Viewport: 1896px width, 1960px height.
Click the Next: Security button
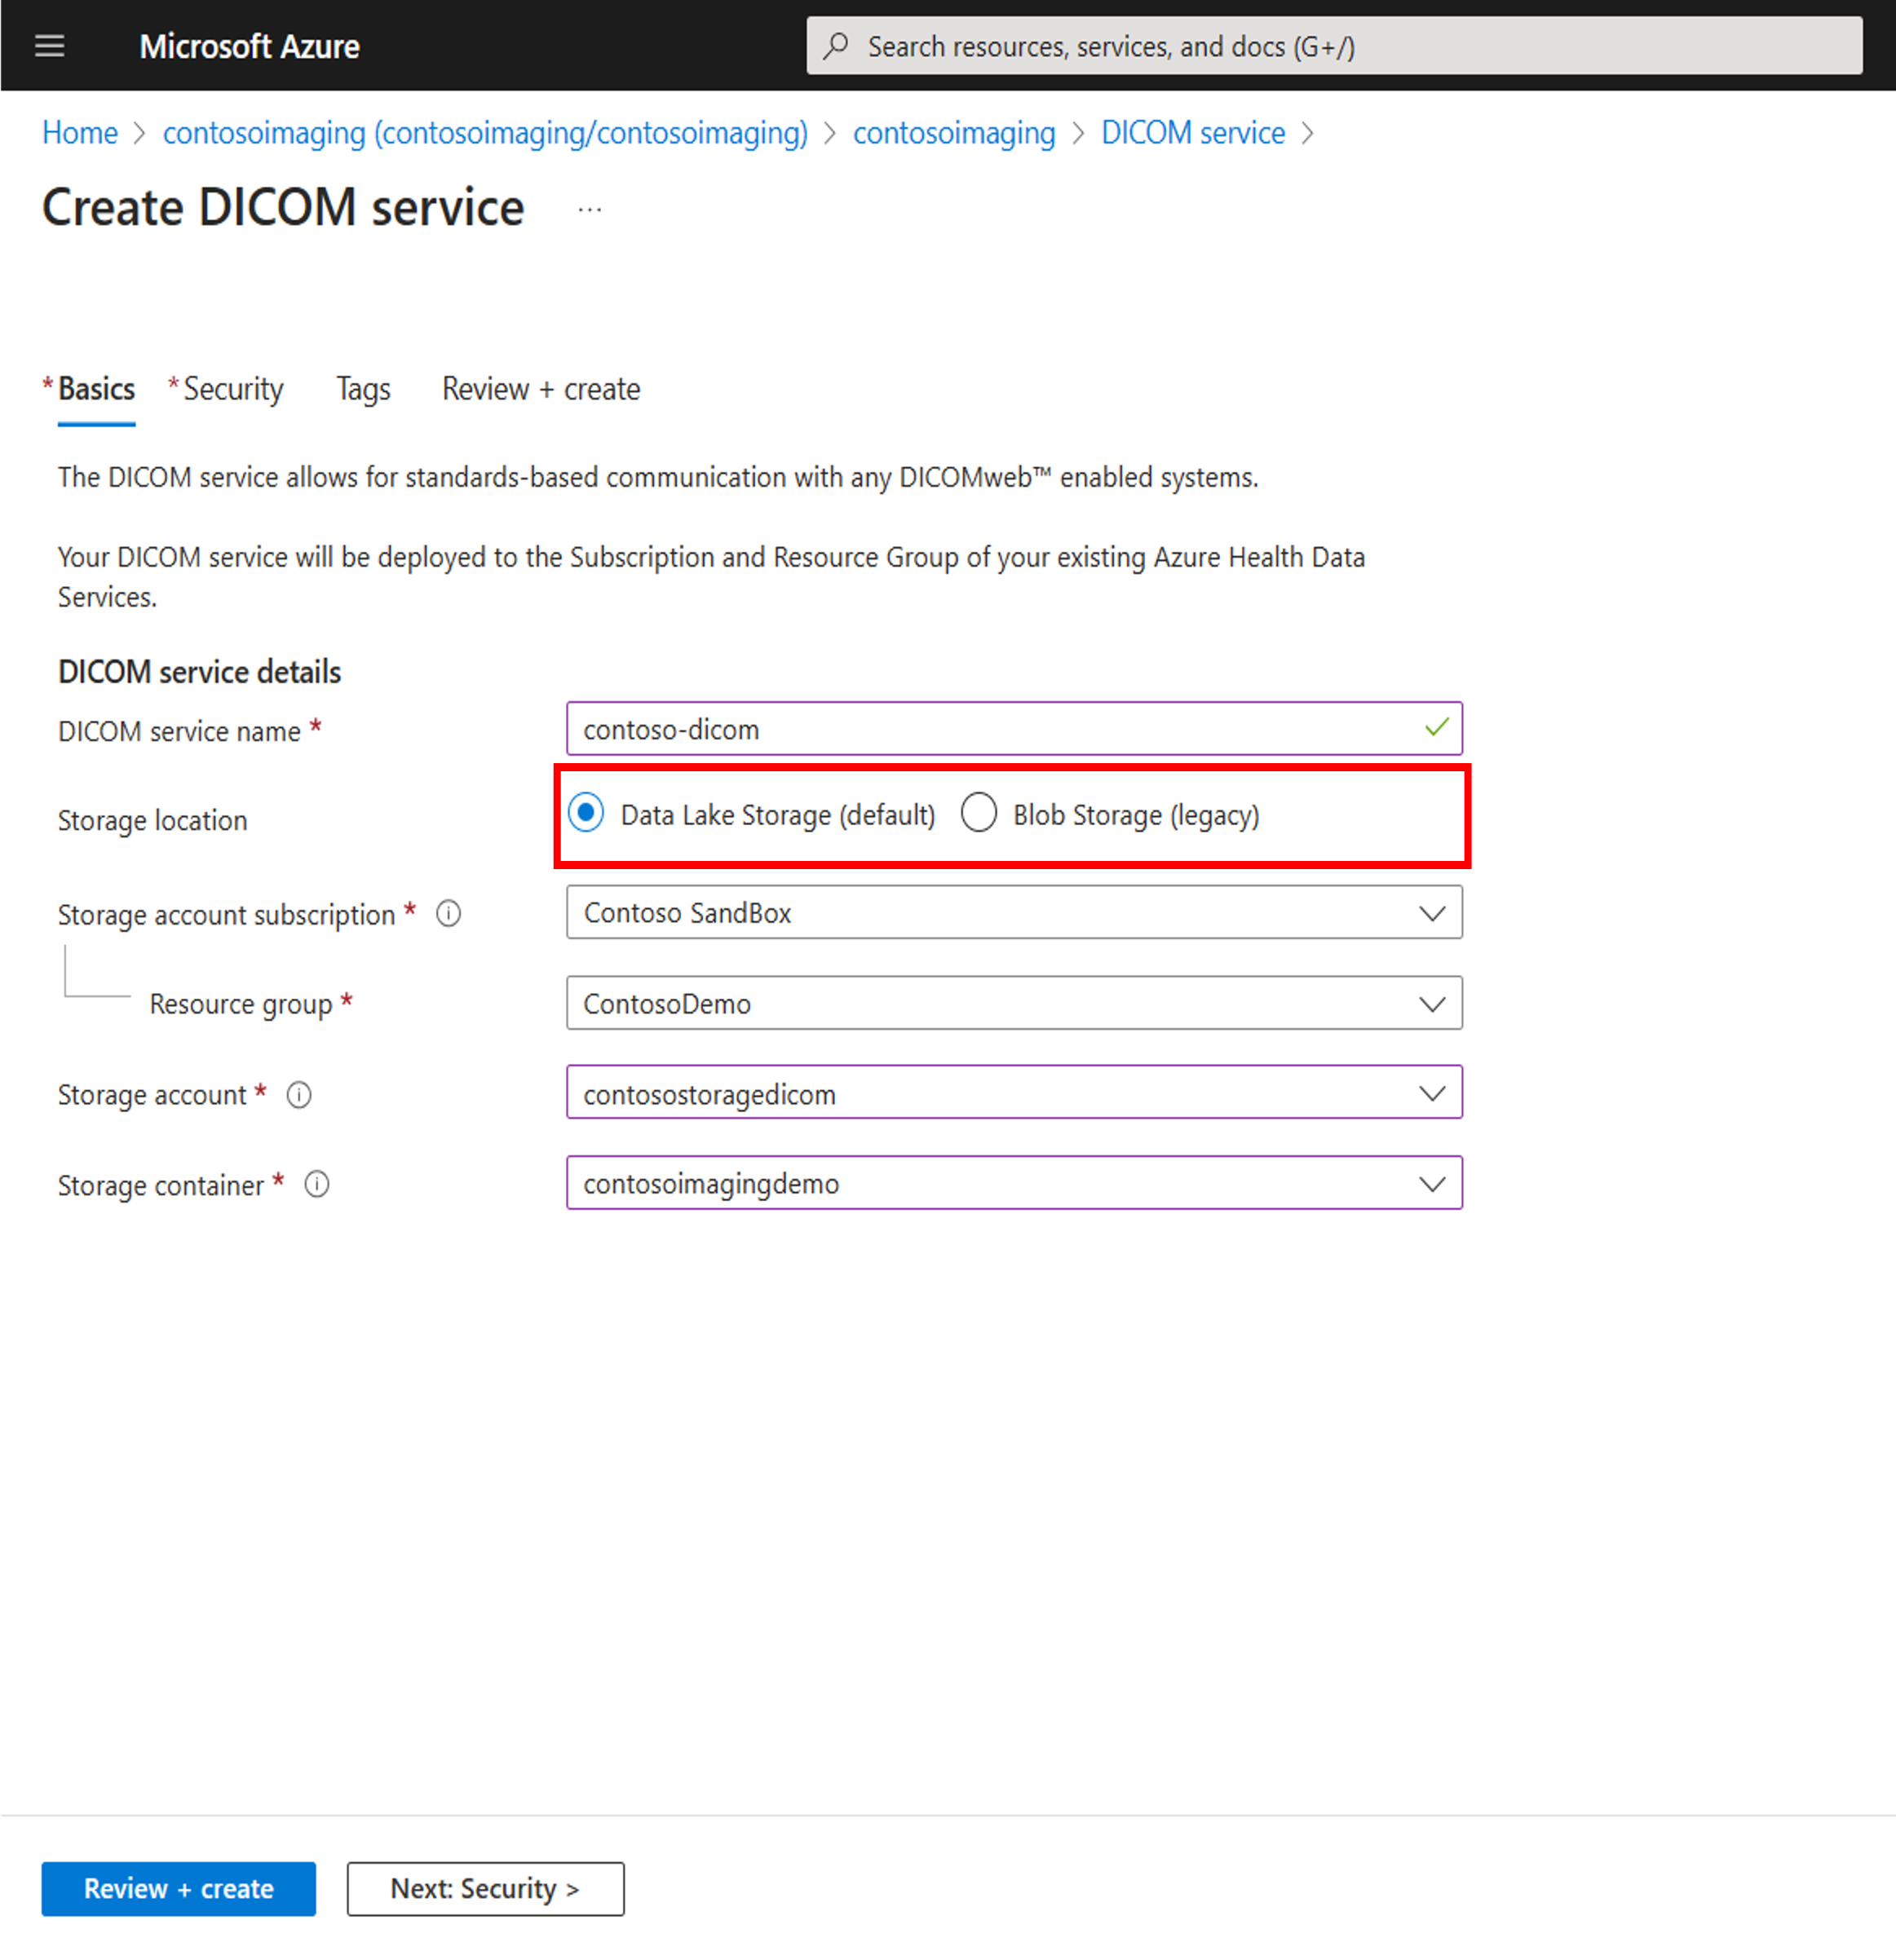tap(484, 1888)
